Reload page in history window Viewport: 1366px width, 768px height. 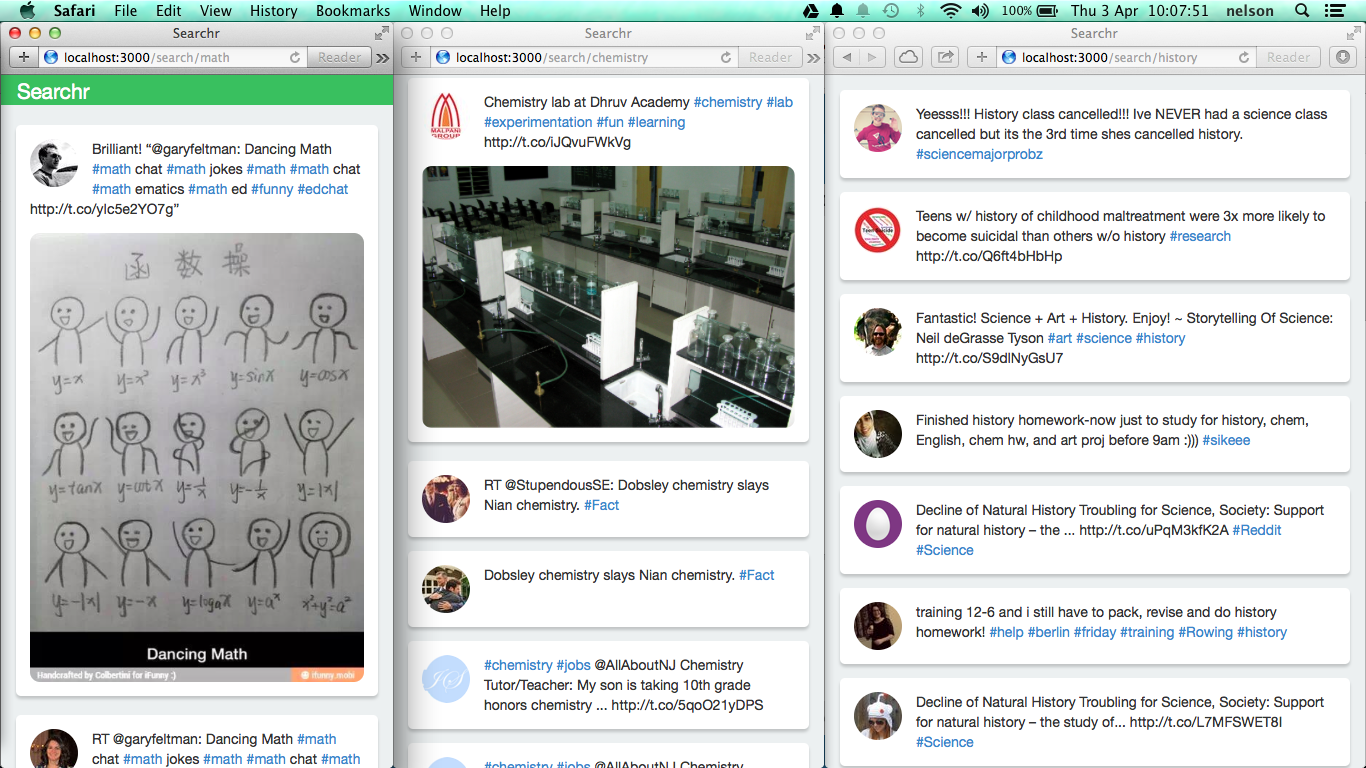coord(1243,57)
